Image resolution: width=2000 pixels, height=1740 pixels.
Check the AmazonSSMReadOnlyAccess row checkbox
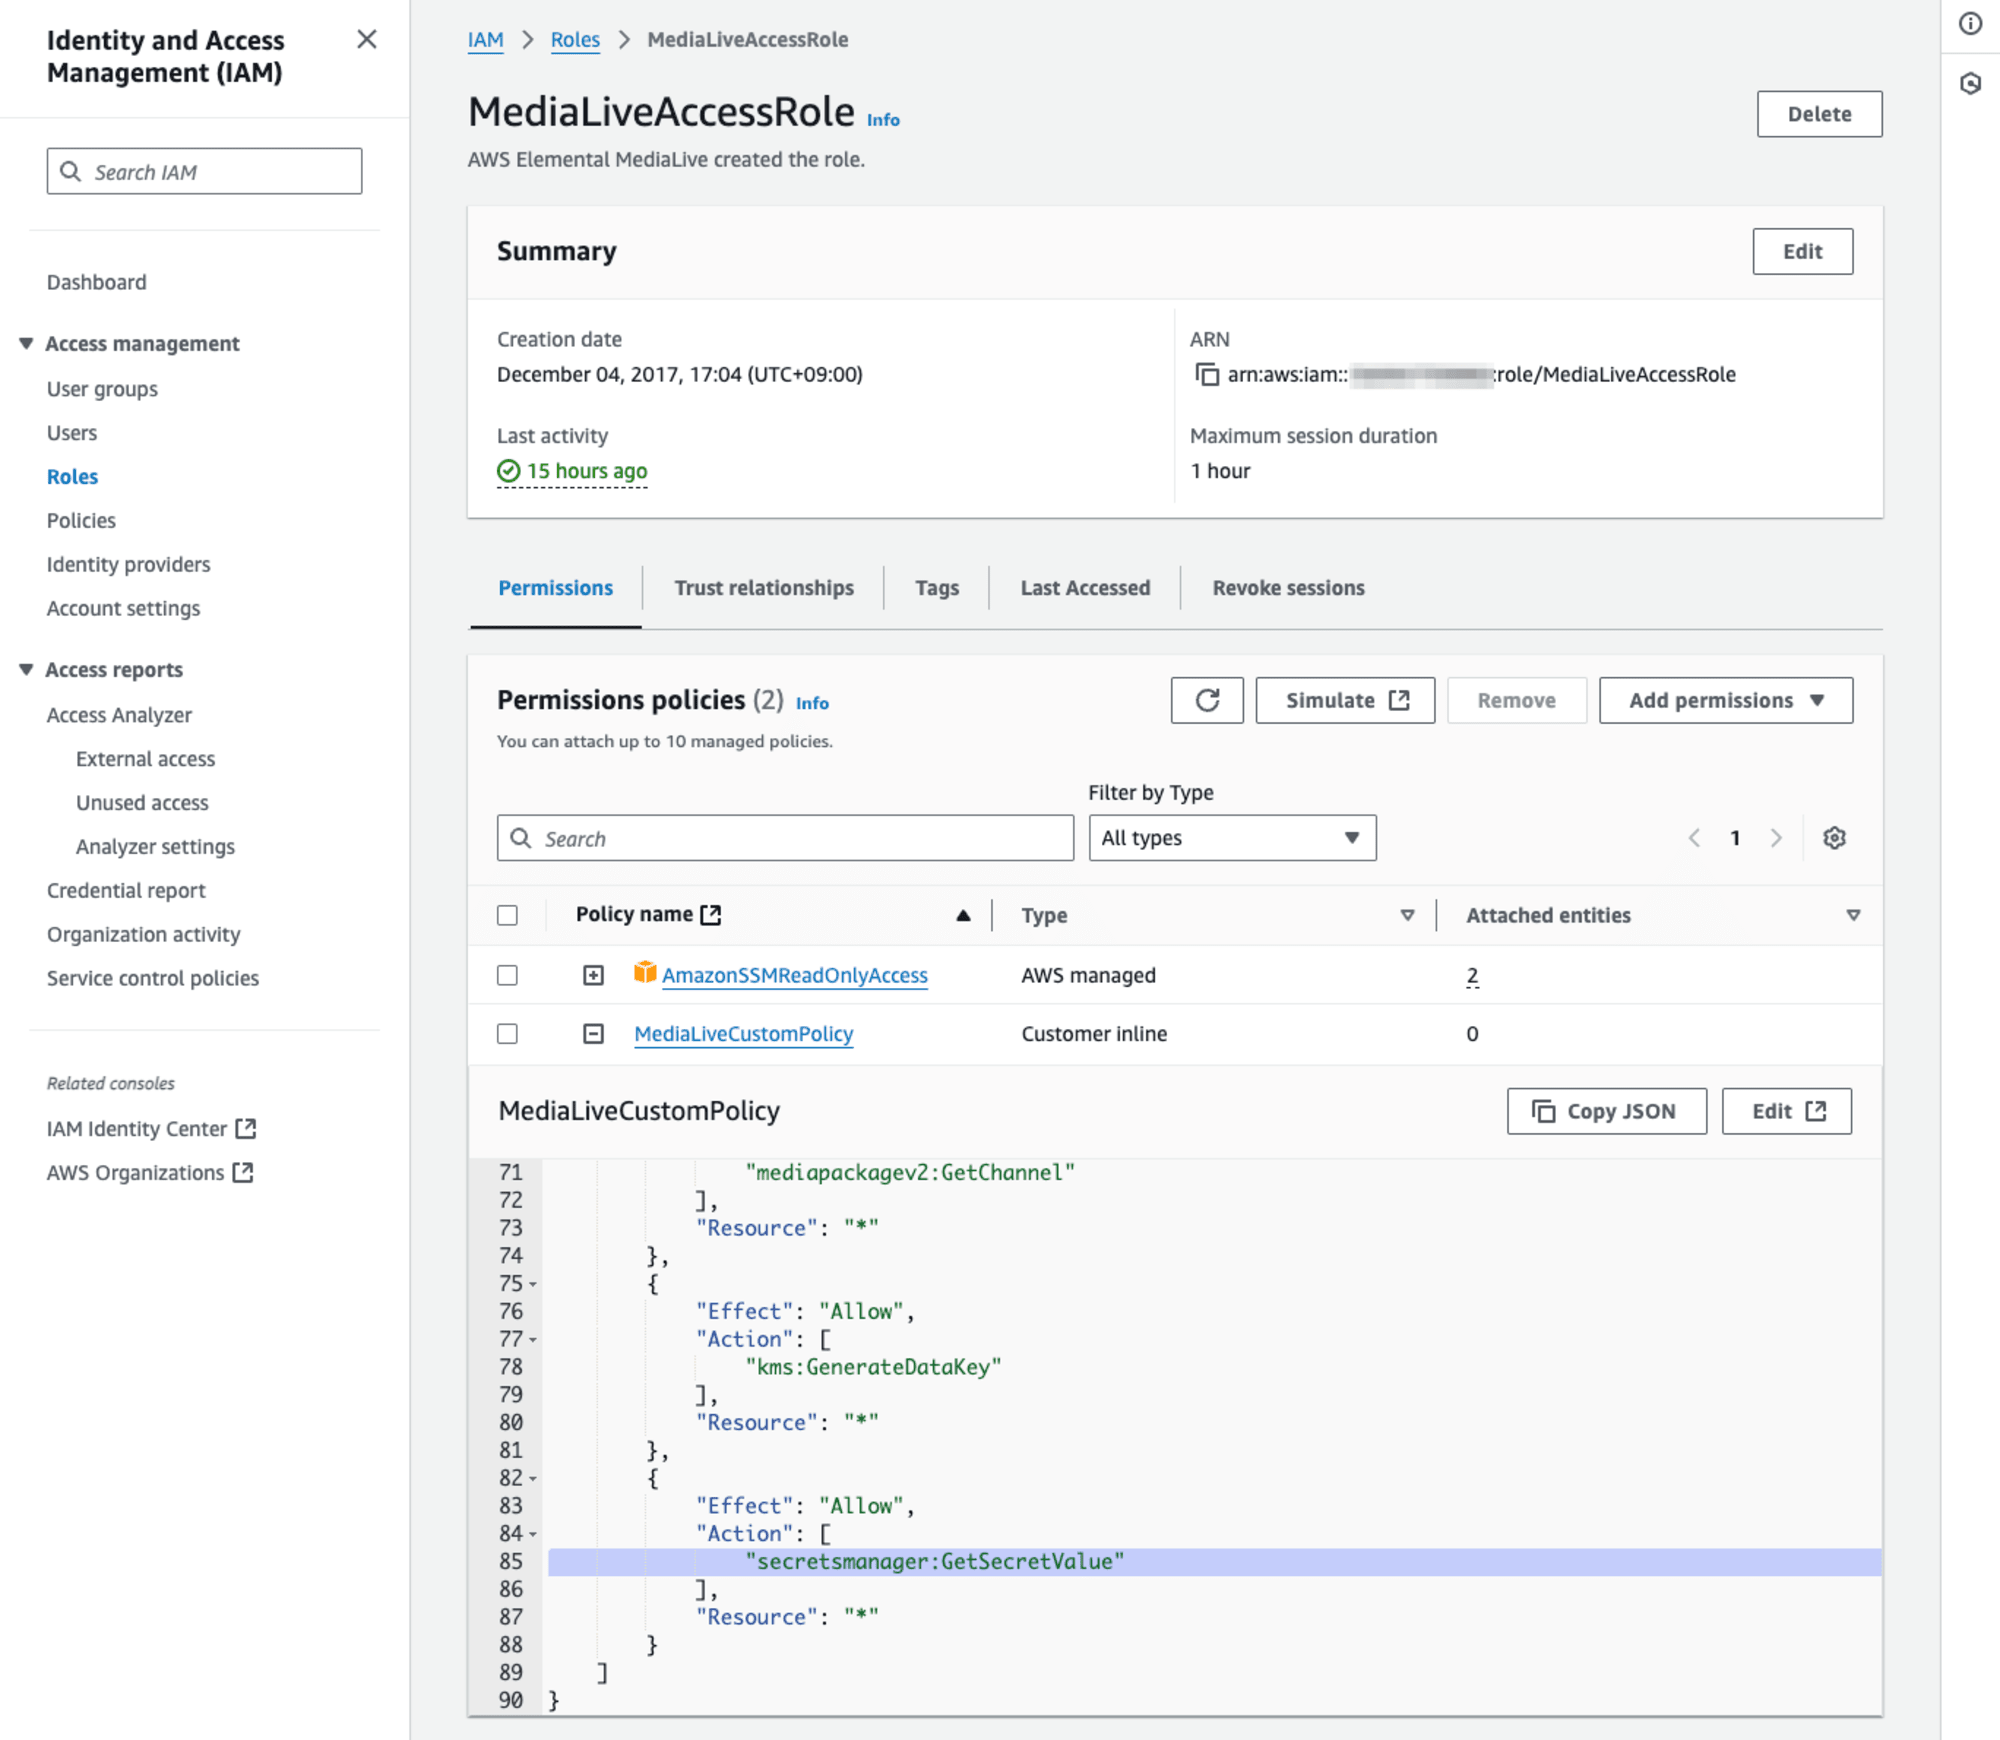point(507,975)
